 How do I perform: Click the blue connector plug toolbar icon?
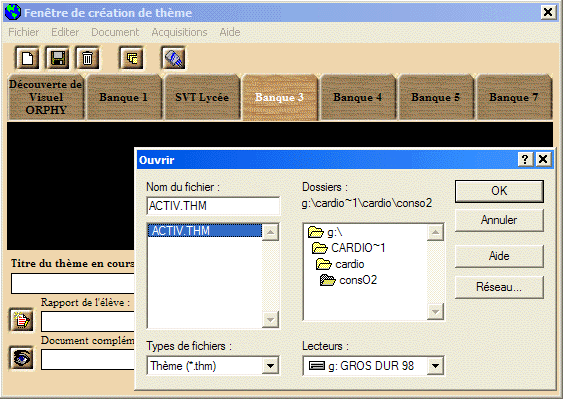(x=174, y=58)
